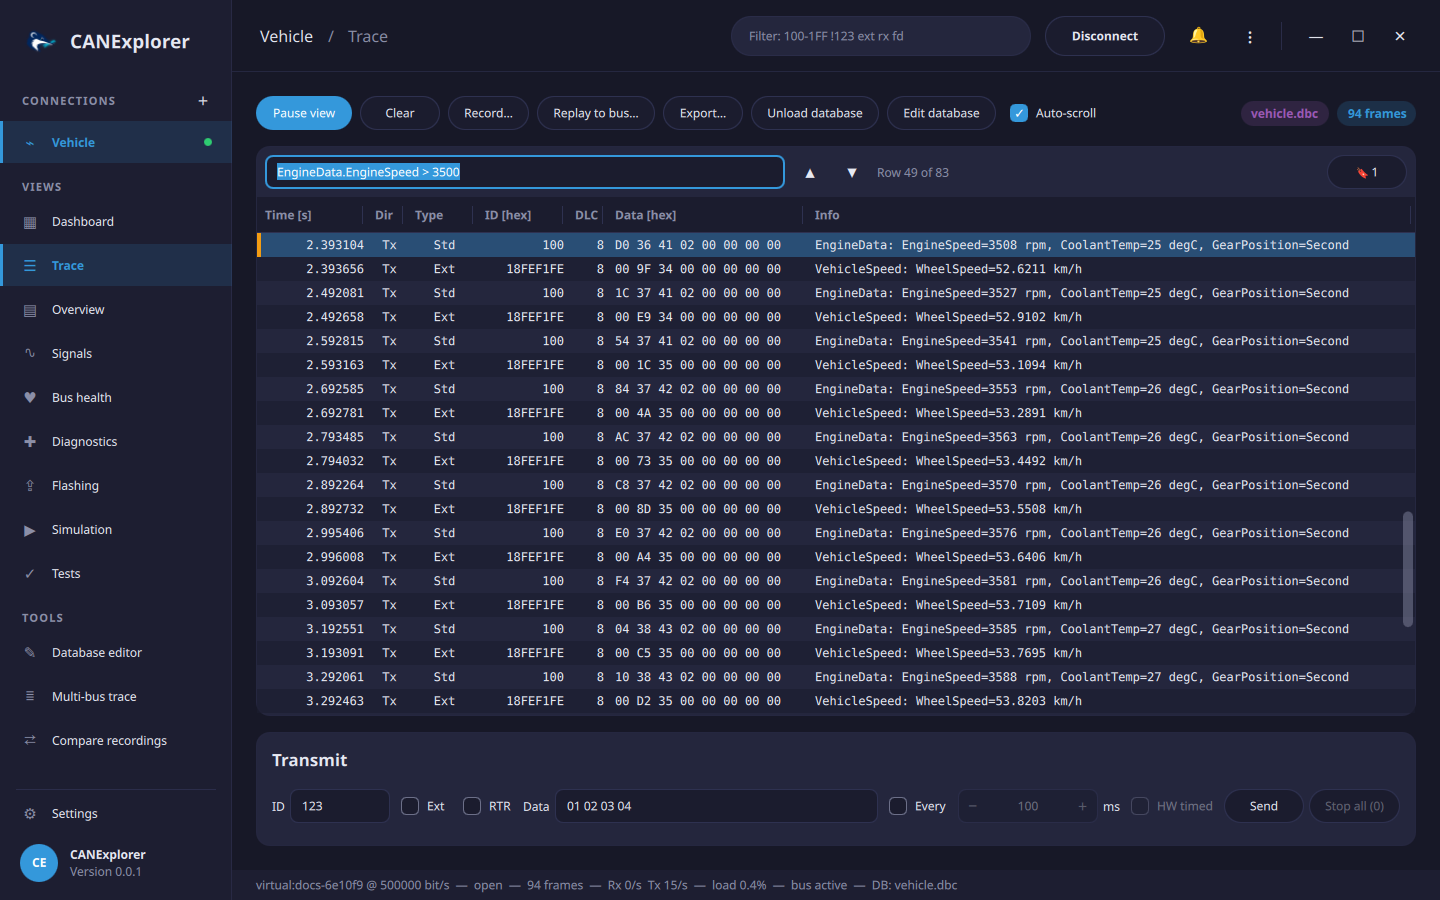The width and height of the screenshot is (1440, 900).
Task: Open the Diagnostics view icon
Action: pyautogui.click(x=30, y=442)
